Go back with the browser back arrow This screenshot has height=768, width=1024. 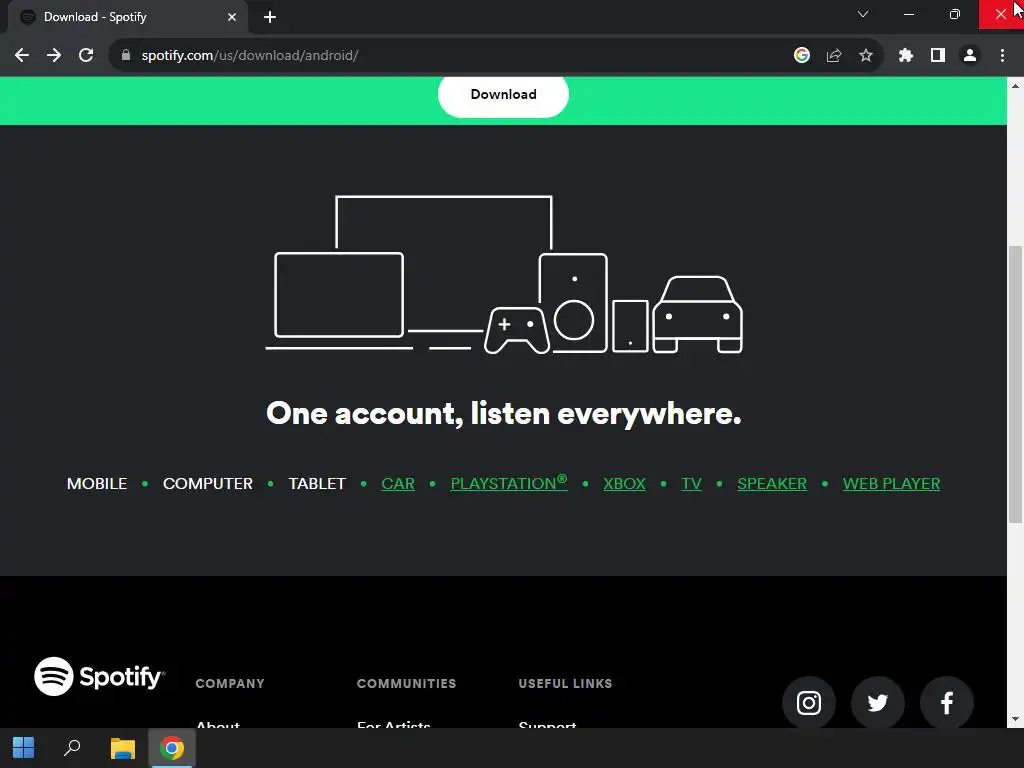22,56
